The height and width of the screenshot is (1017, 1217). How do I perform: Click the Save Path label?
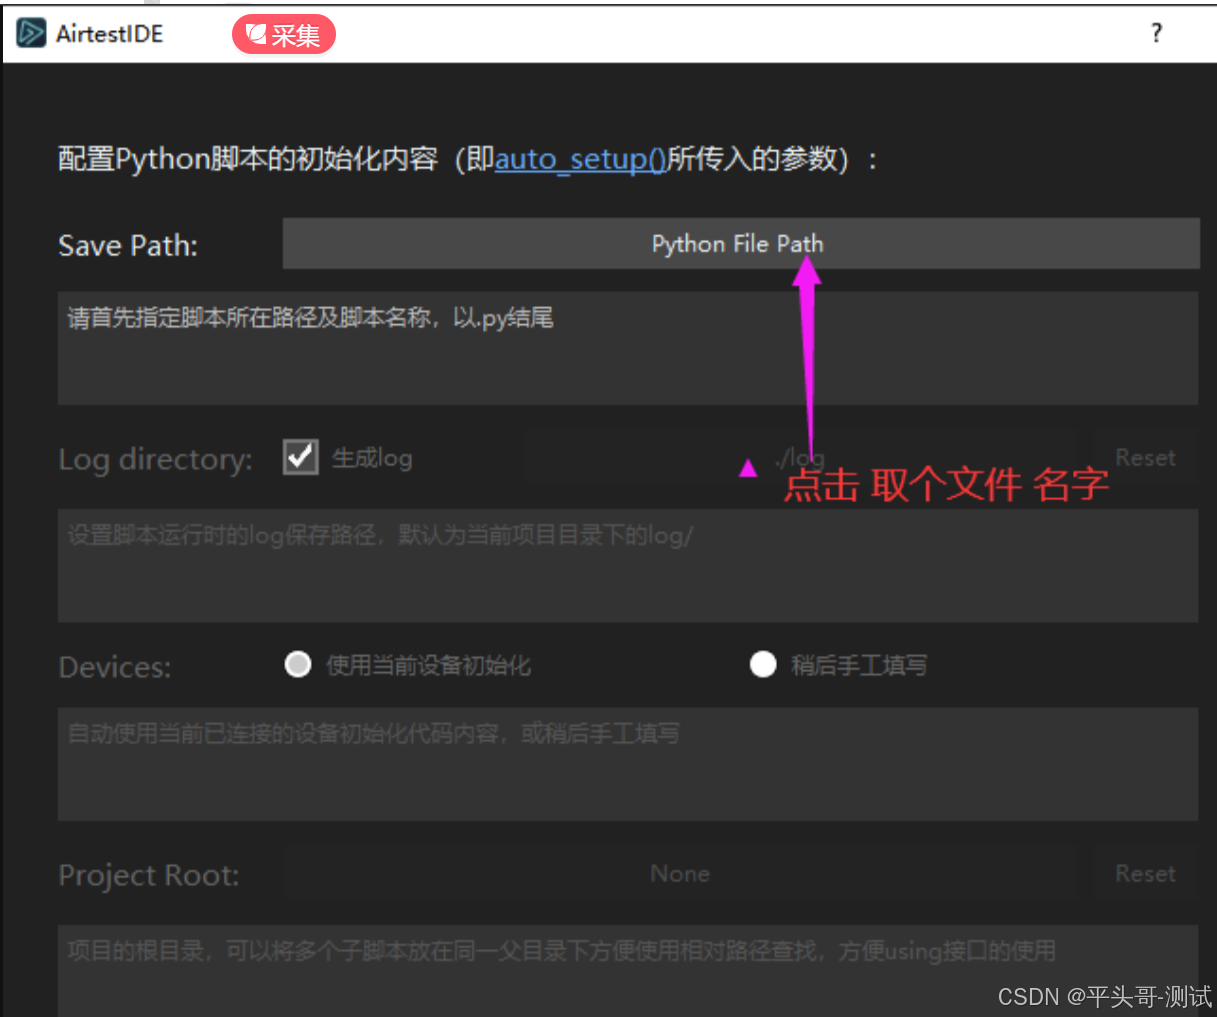tap(128, 246)
